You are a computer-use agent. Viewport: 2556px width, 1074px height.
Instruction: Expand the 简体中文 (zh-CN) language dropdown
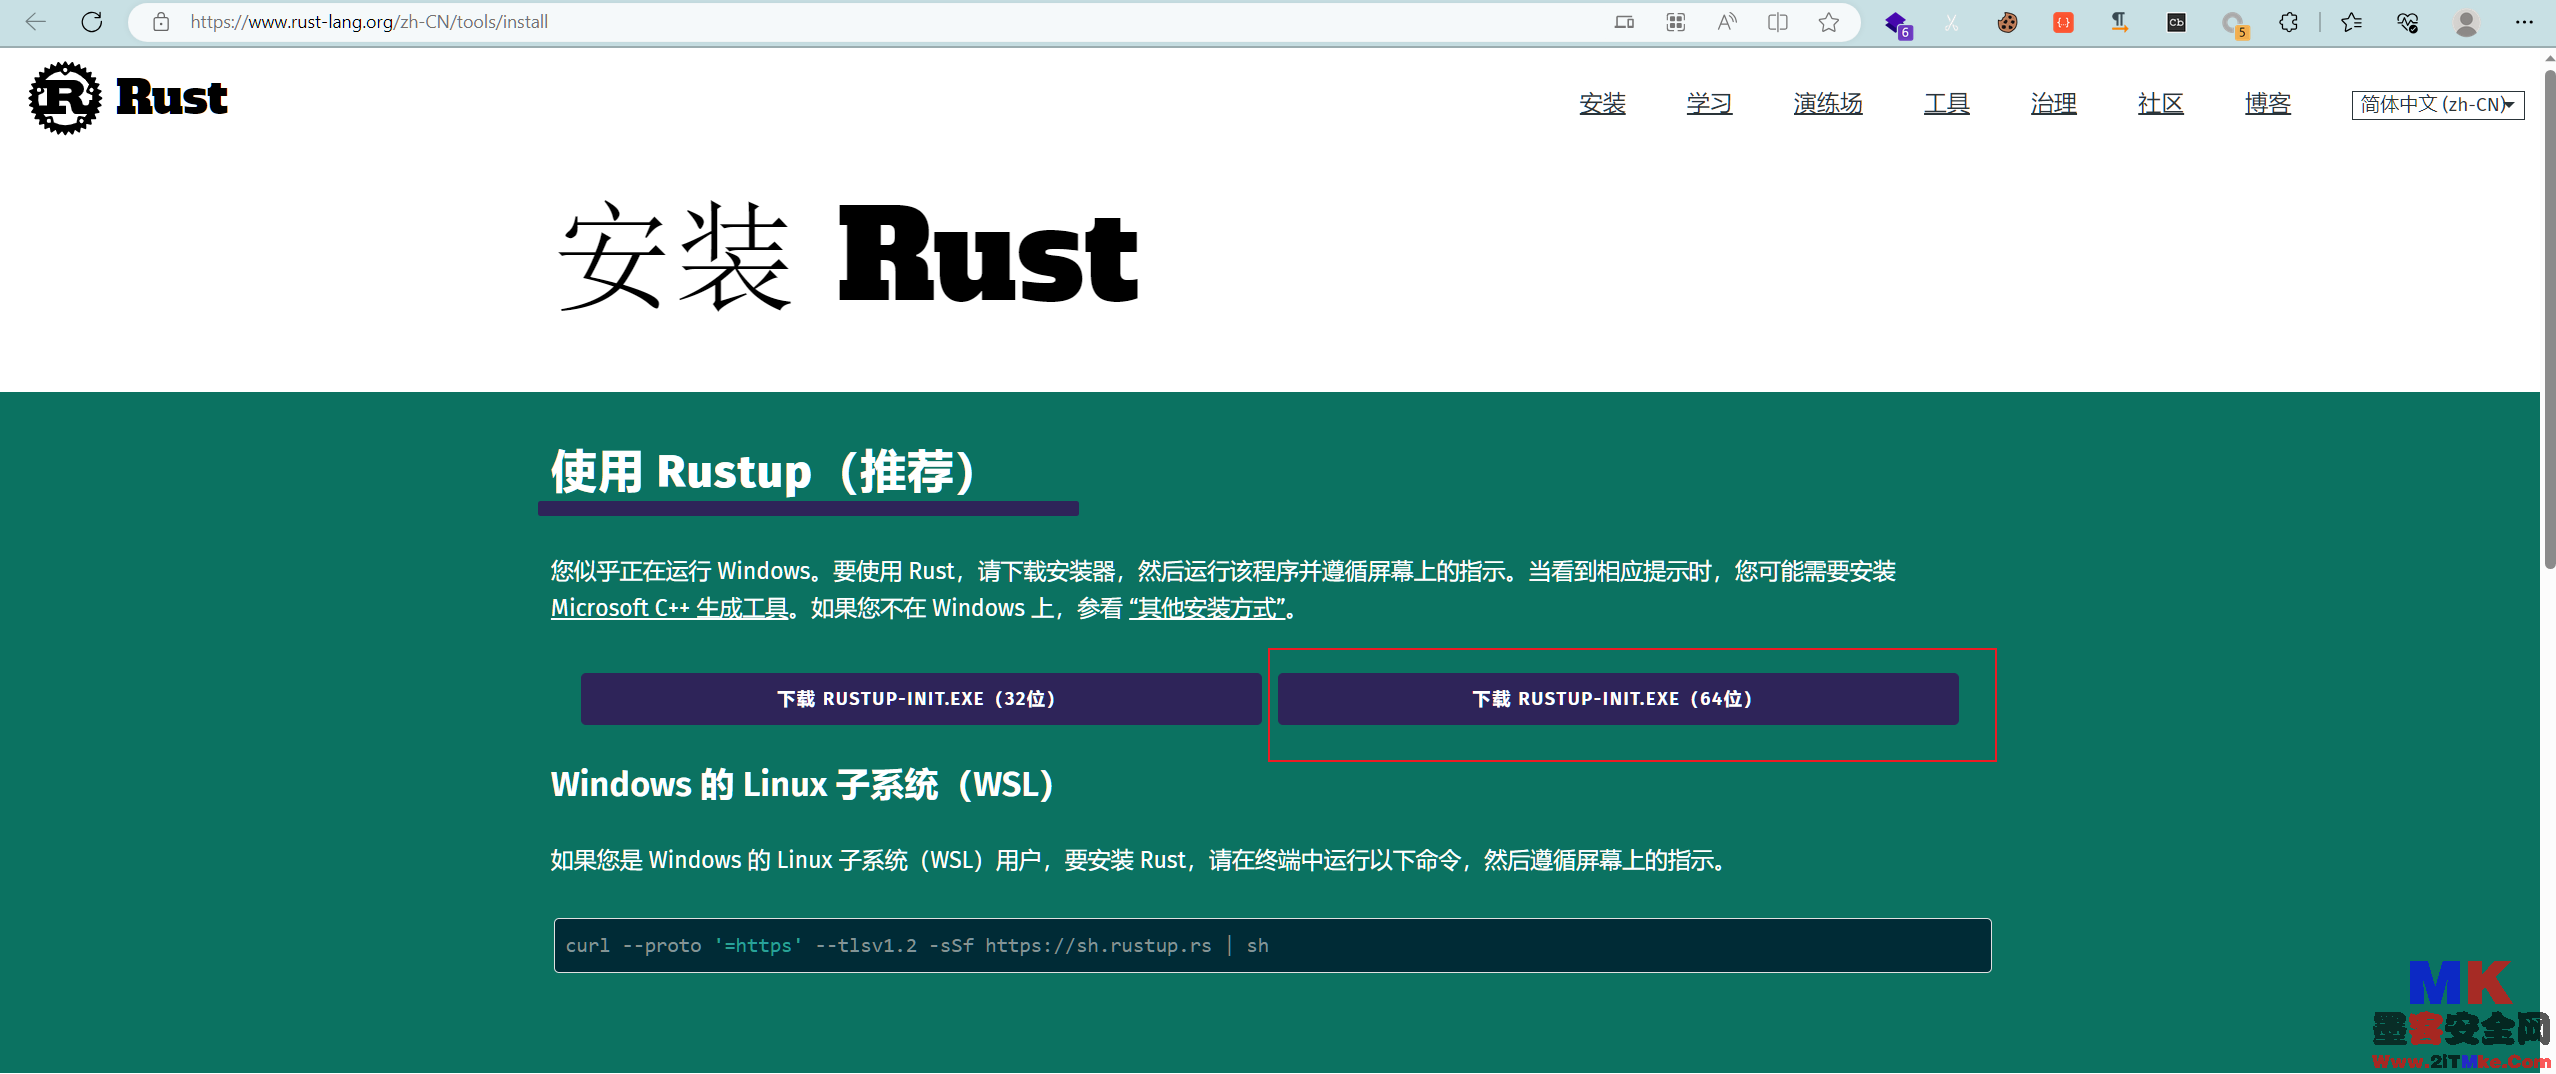pos(2437,104)
